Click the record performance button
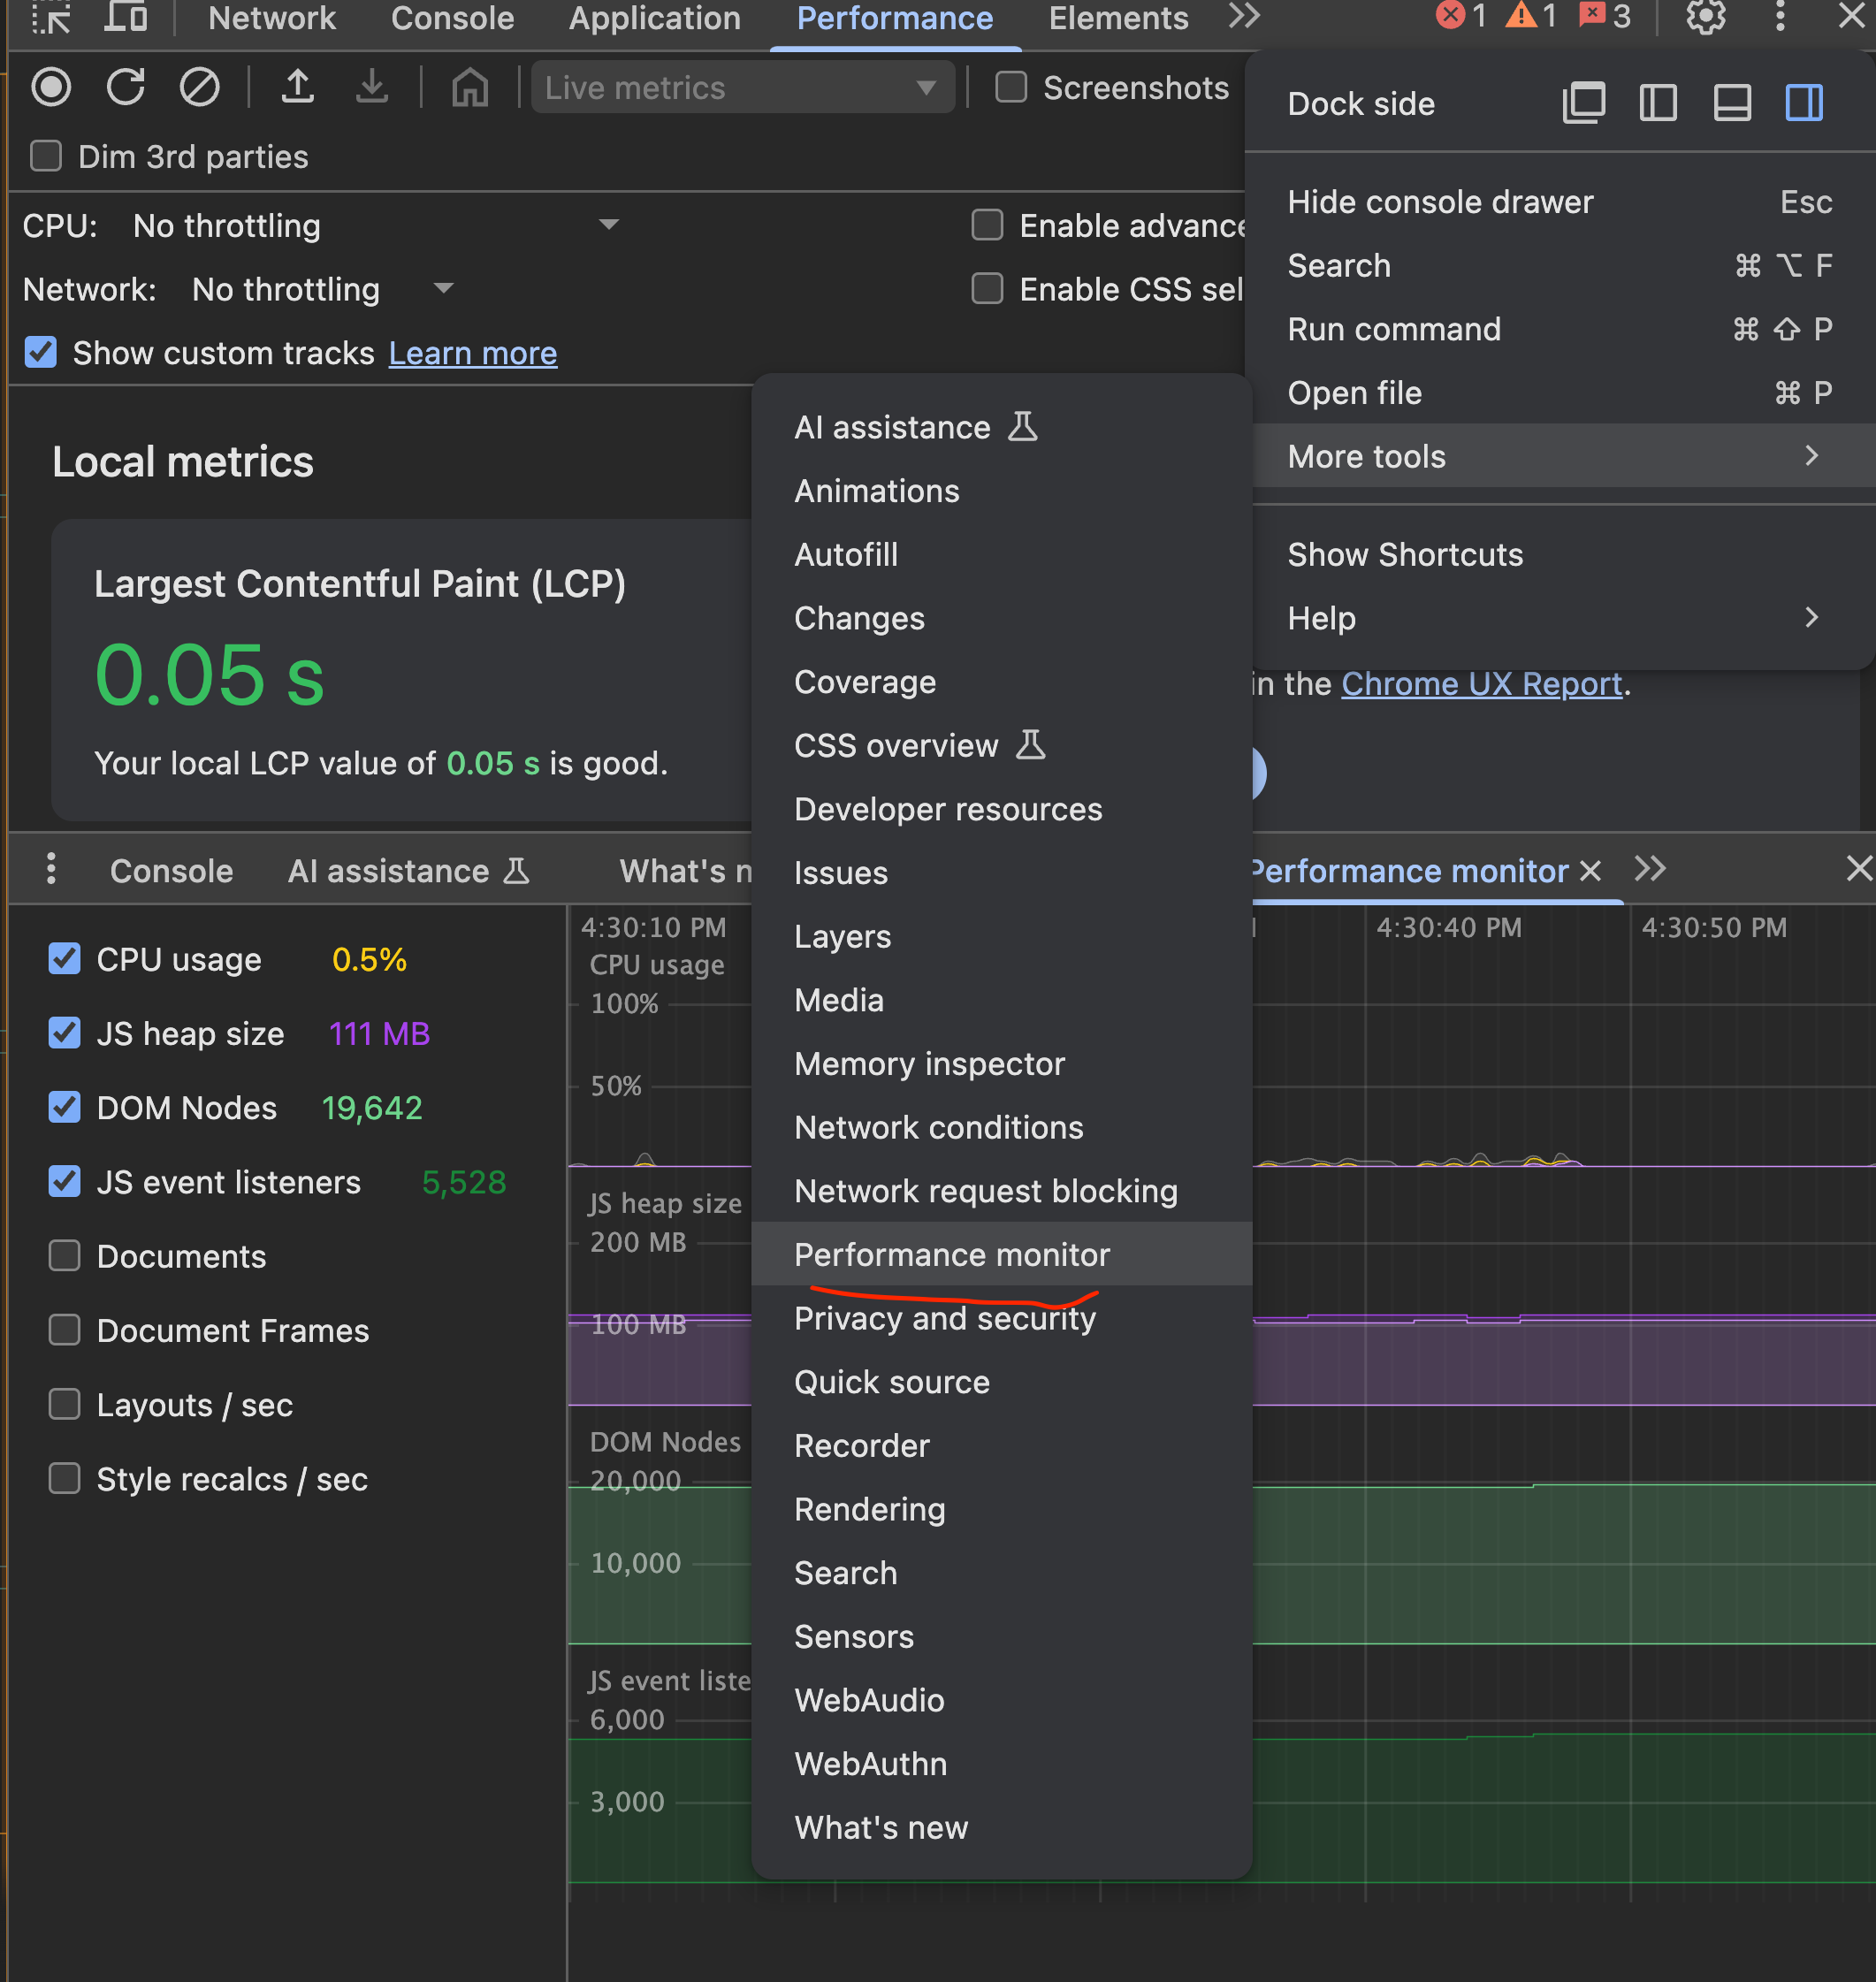 click(x=51, y=87)
